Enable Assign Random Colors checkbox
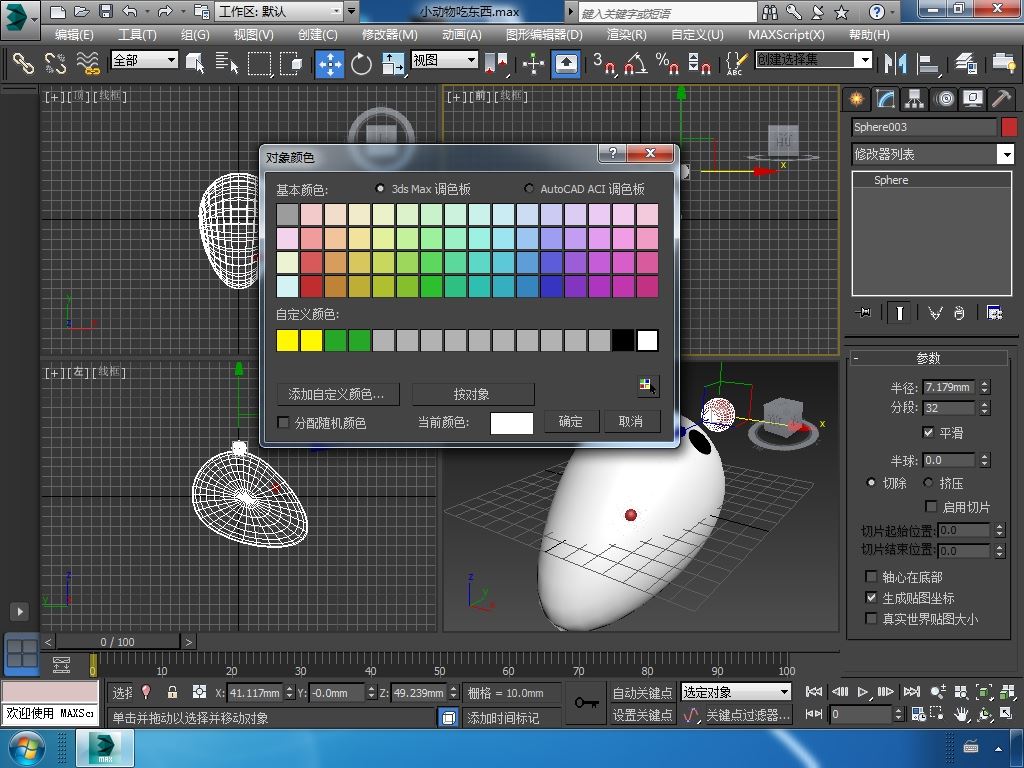Image resolution: width=1024 pixels, height=768 pixels. [283, 423]
